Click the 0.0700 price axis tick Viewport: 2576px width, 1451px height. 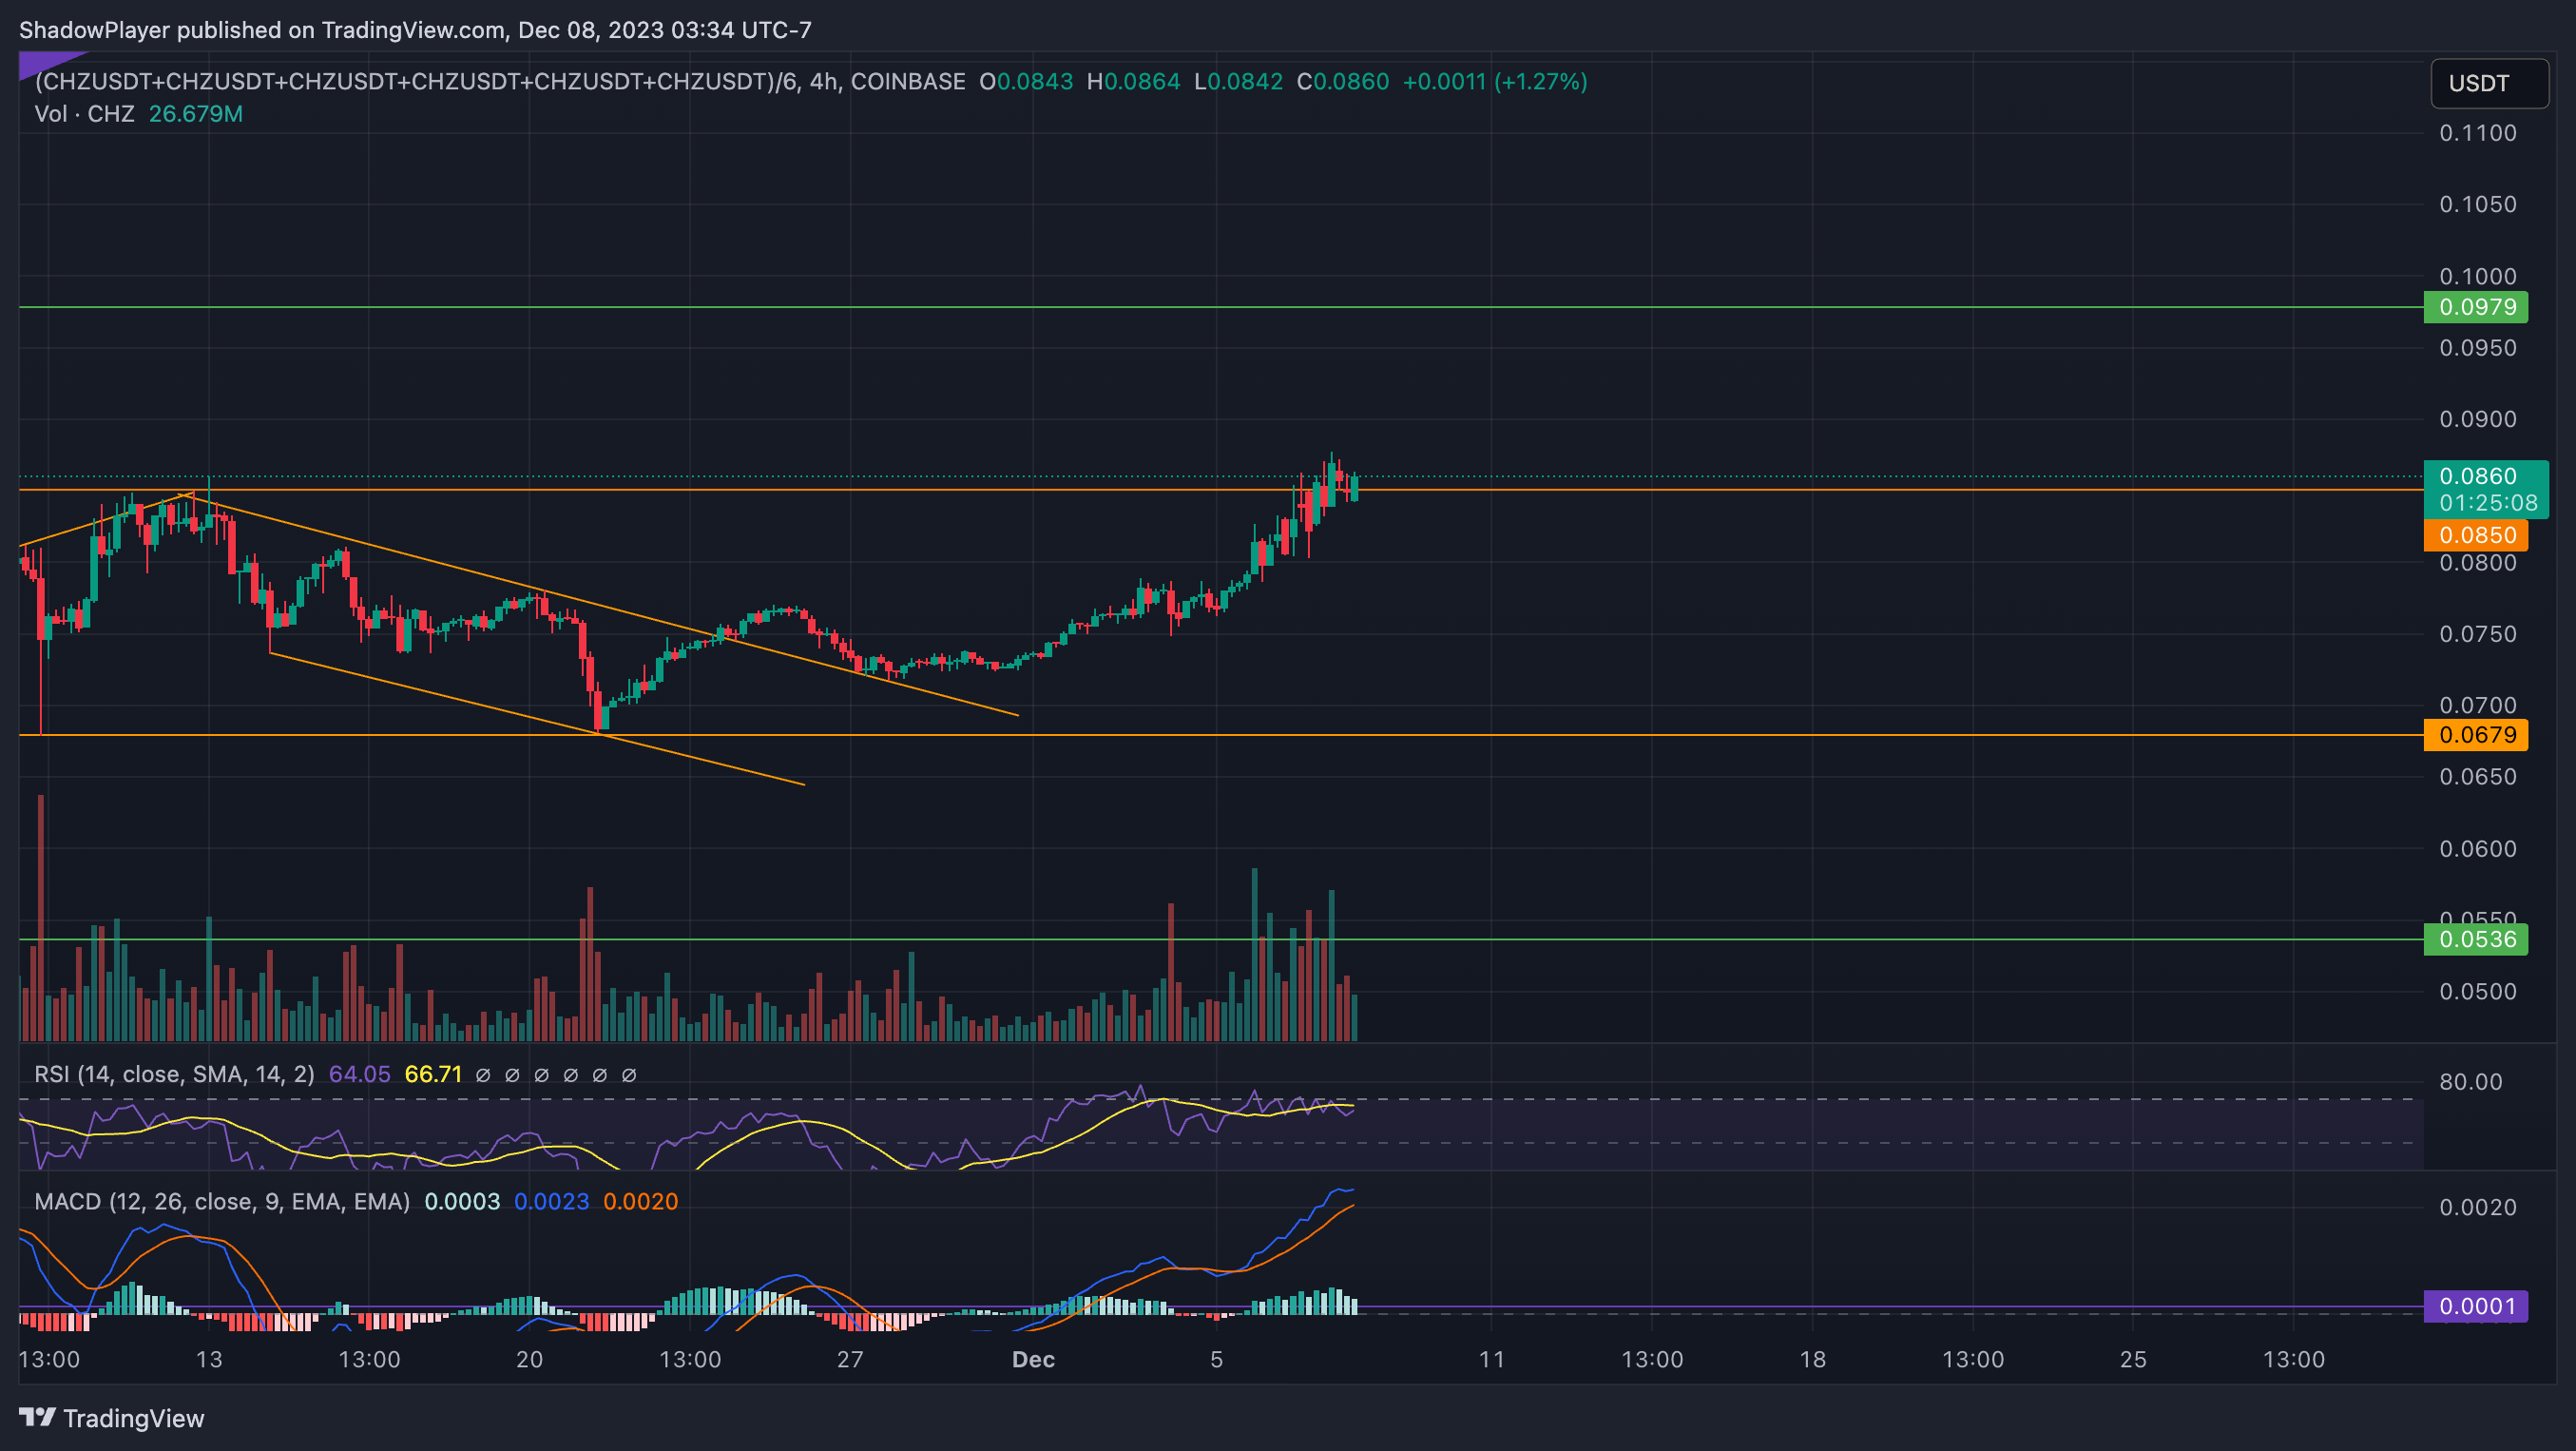(2478, 705)
